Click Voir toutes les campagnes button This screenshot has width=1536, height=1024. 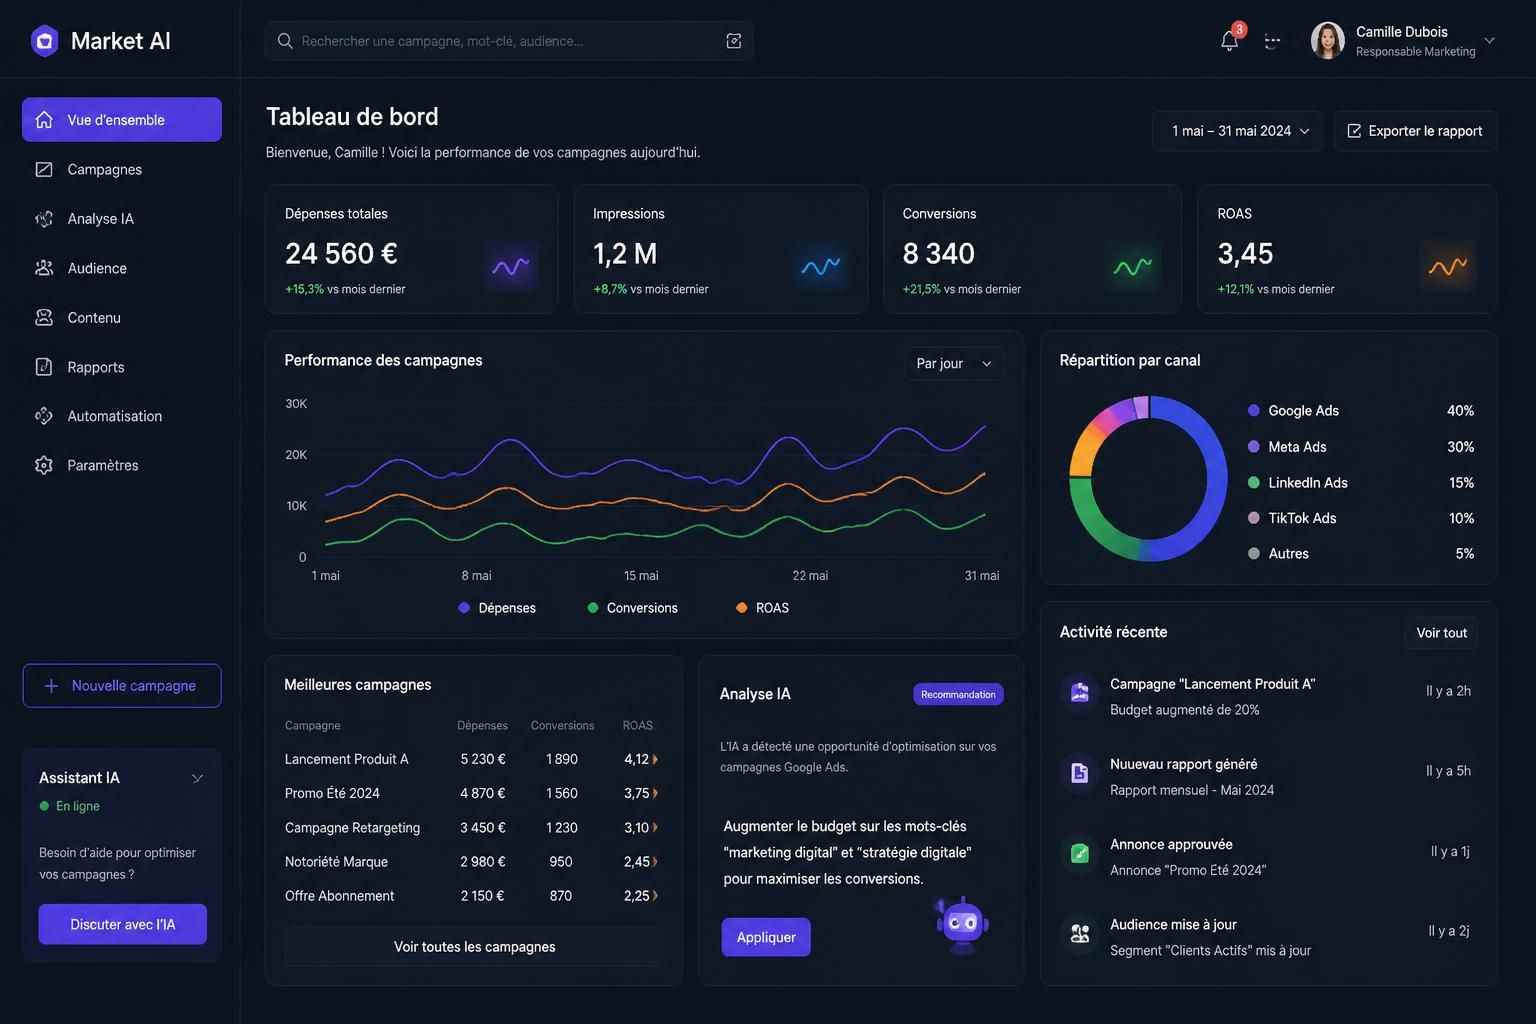point(474,947)
